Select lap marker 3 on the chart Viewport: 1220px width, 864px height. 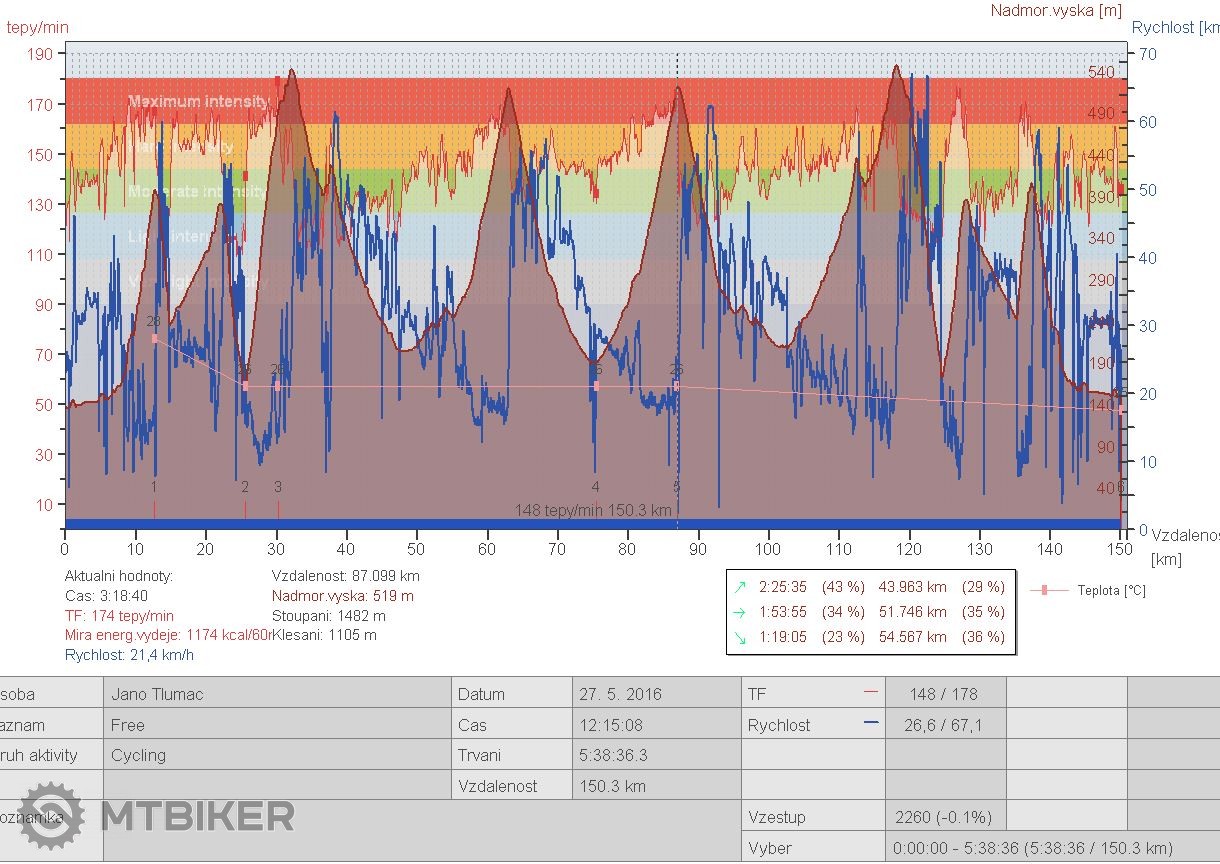click(x=278, y=488)
